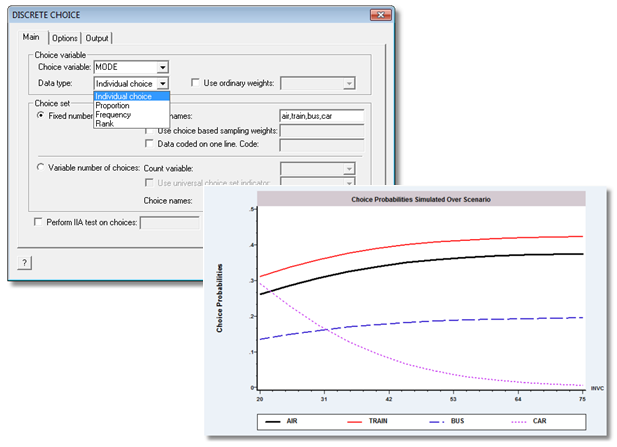
Task: Expand the Choice variable MODE dropdown
Action: coord(163,67)
